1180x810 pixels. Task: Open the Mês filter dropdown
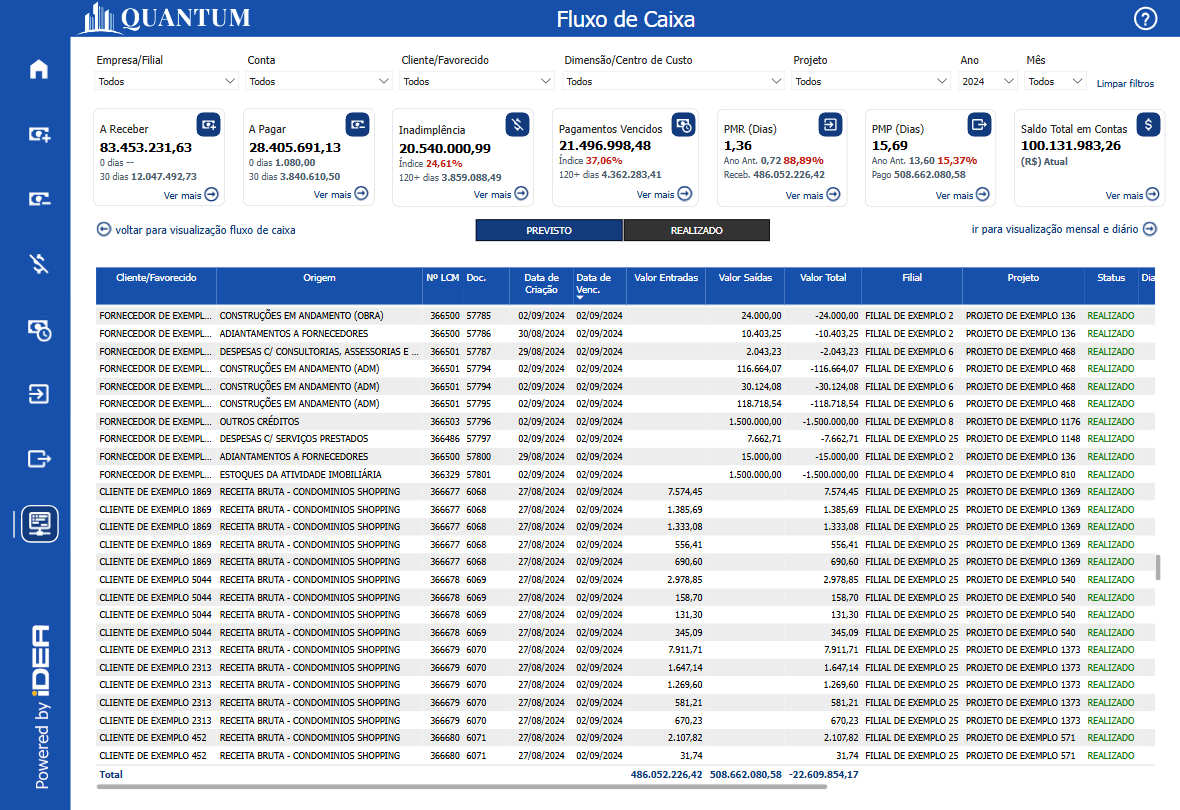coord(1055,81)
